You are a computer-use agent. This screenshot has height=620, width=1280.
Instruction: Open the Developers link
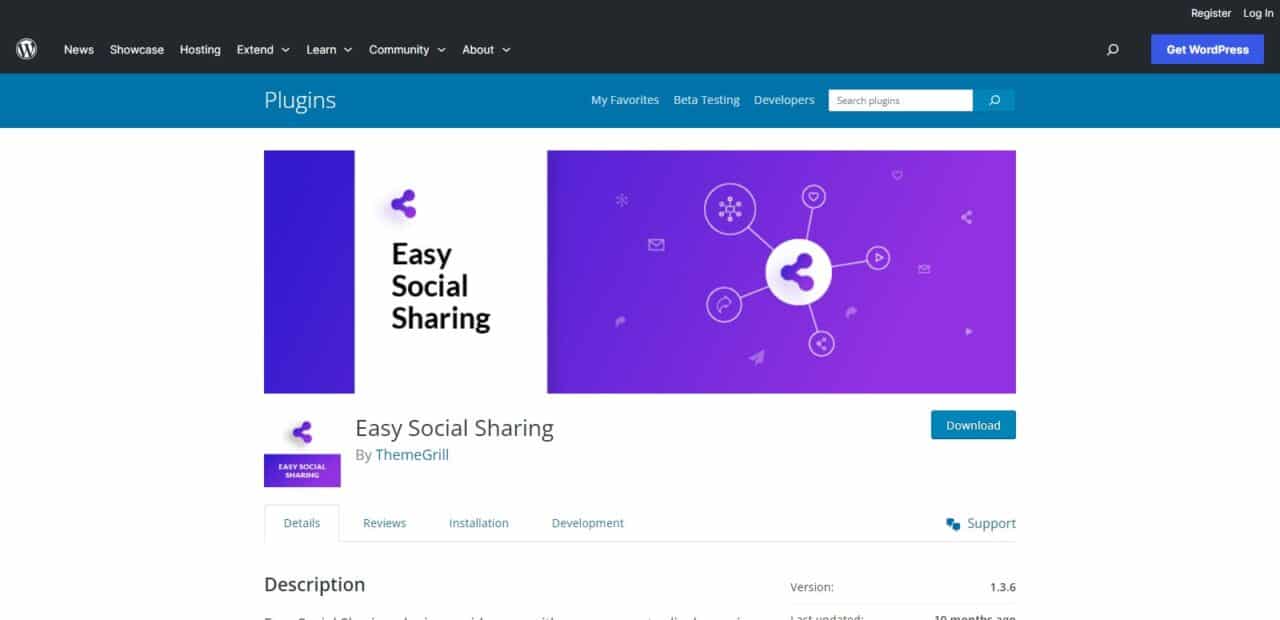(x=784, y=100)
